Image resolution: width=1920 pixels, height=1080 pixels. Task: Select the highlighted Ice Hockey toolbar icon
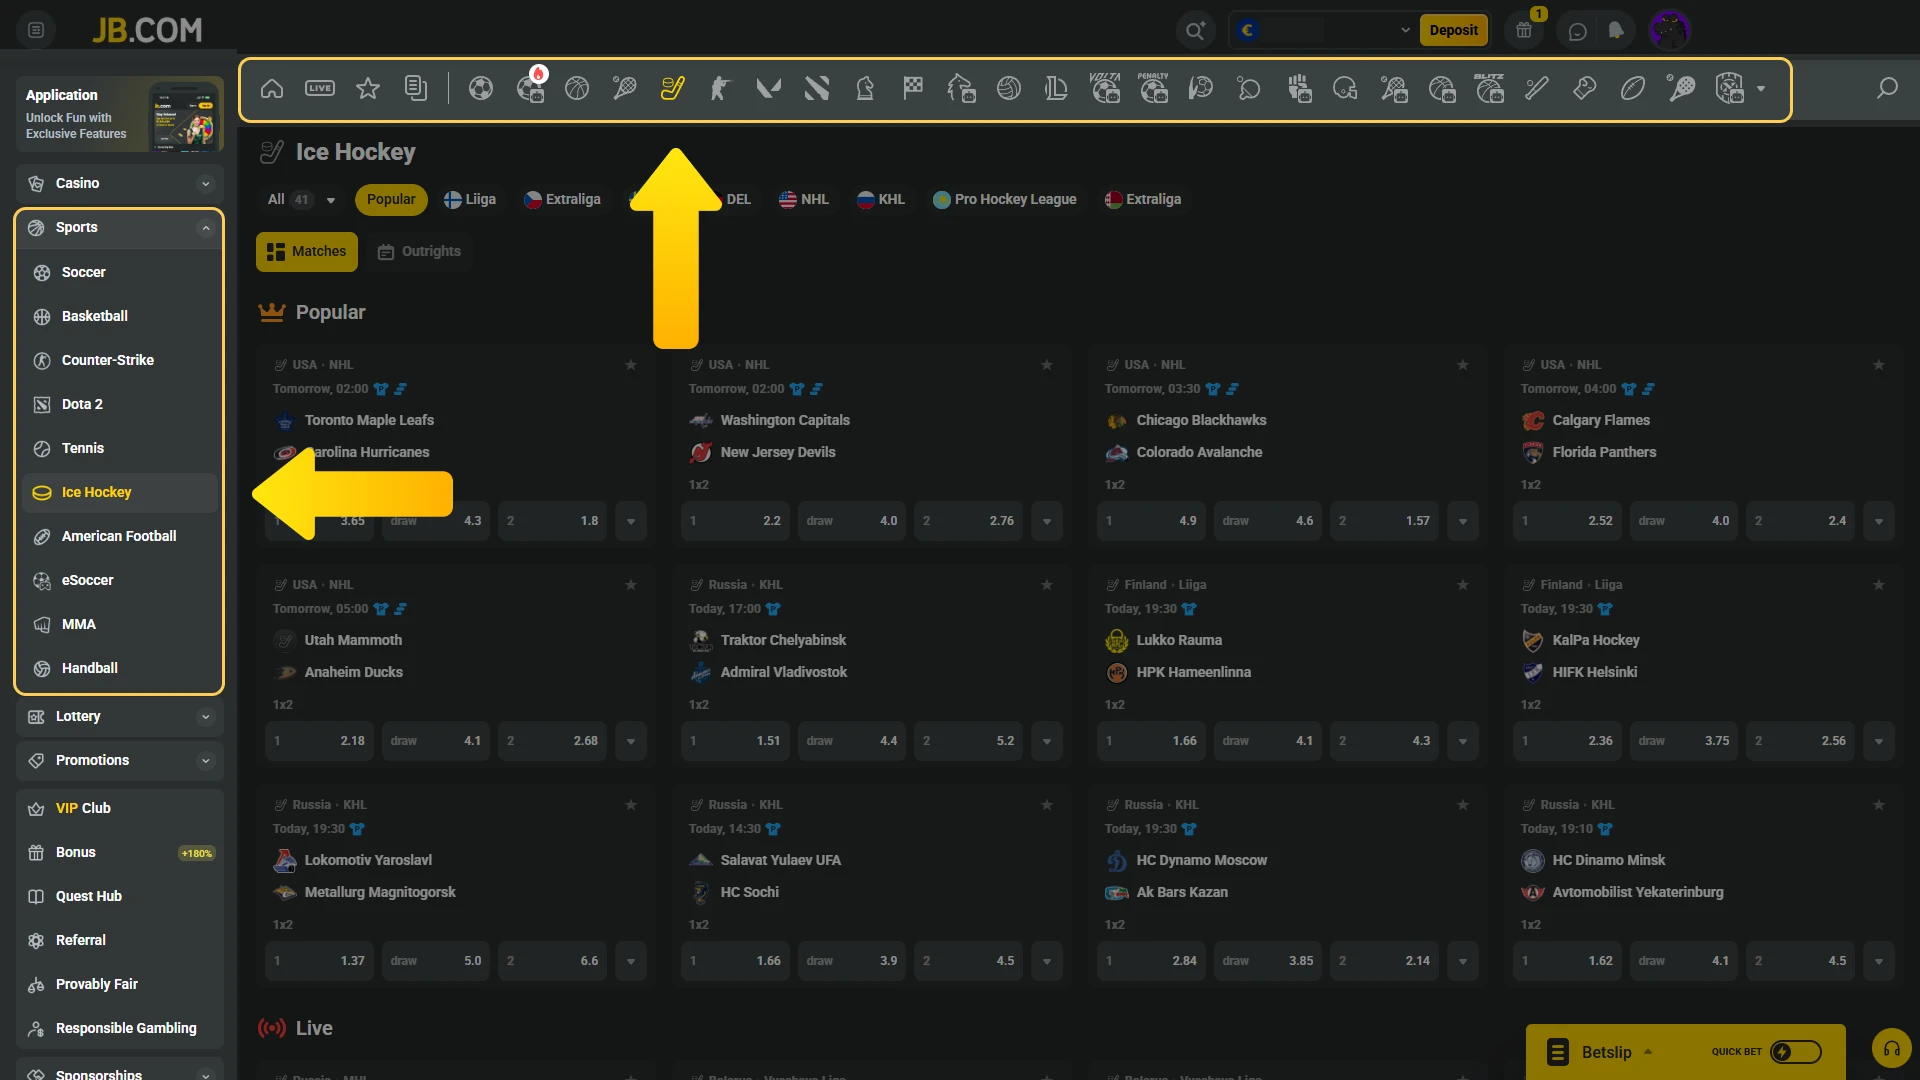click(673, 89)
